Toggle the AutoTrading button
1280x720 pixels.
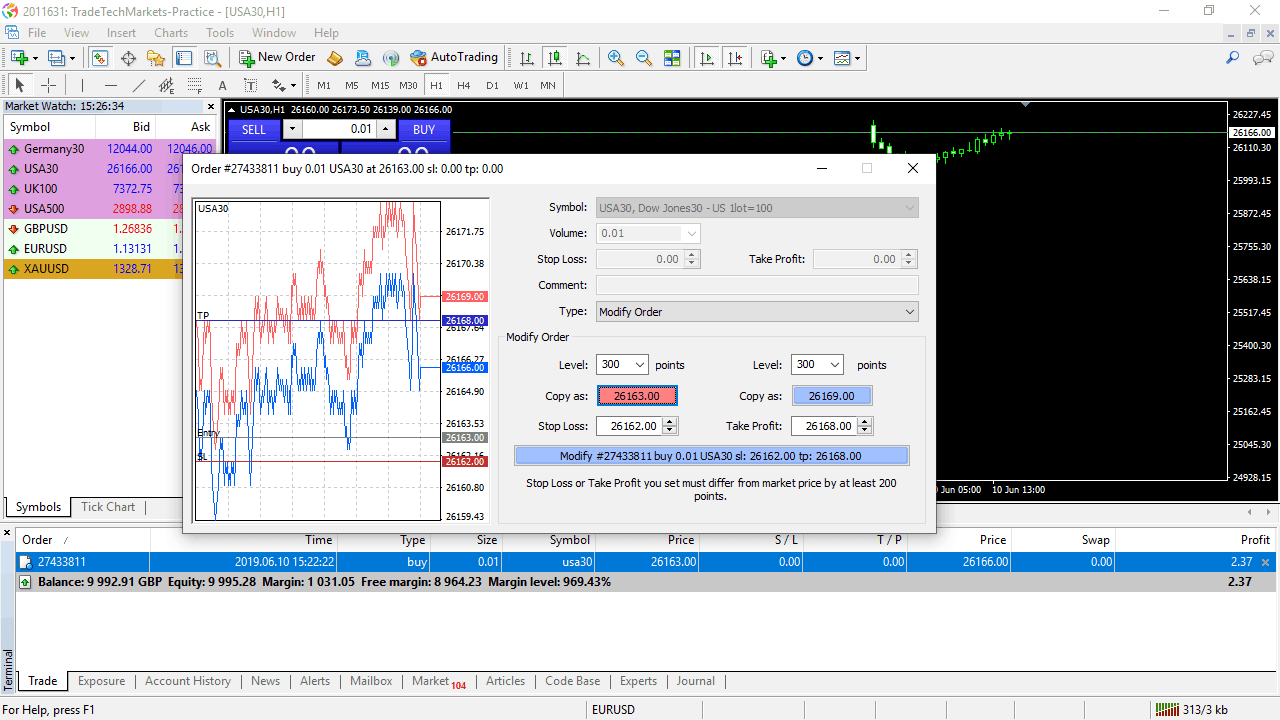pos(453,58)
